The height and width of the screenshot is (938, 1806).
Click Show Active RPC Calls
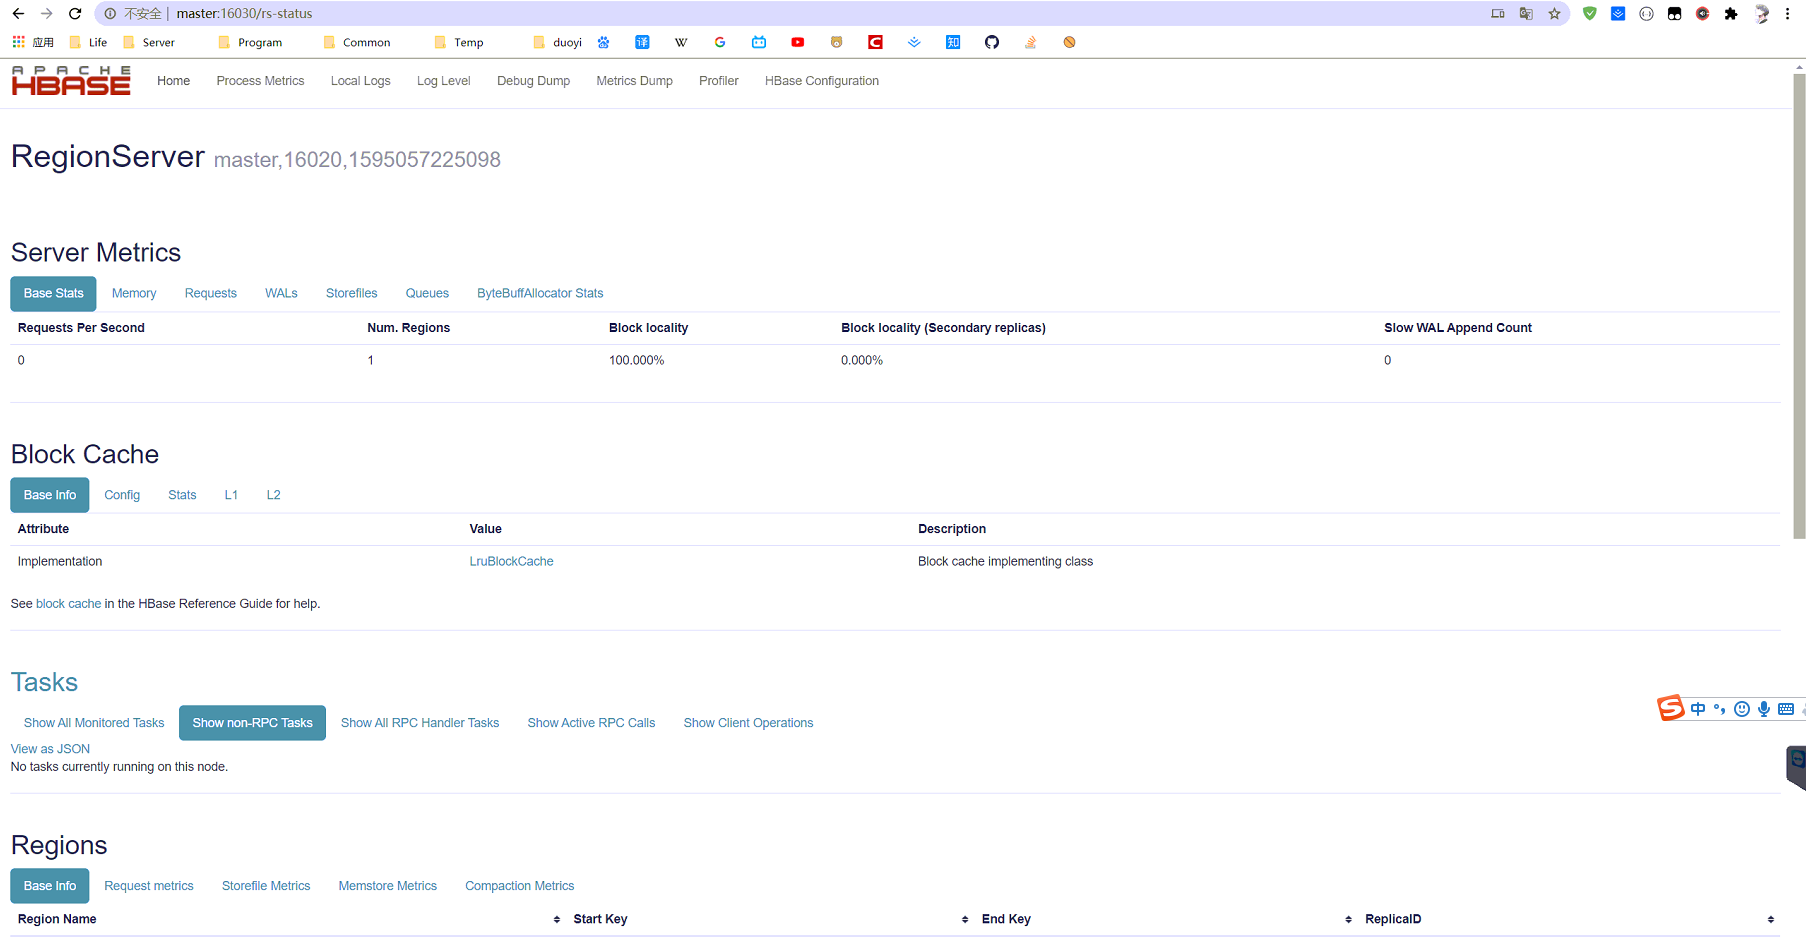tap(591, 723)
